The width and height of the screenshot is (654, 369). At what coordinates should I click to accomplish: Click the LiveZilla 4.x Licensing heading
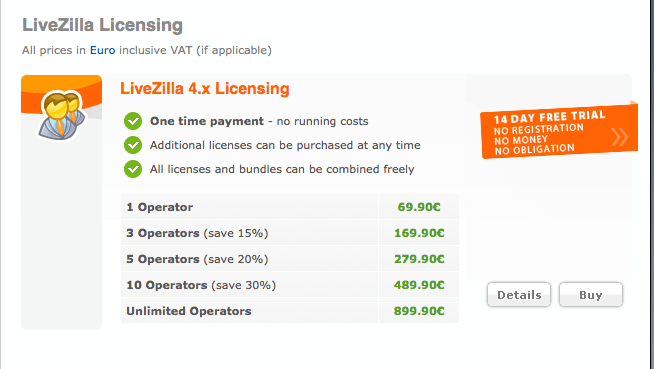(205, 89)
